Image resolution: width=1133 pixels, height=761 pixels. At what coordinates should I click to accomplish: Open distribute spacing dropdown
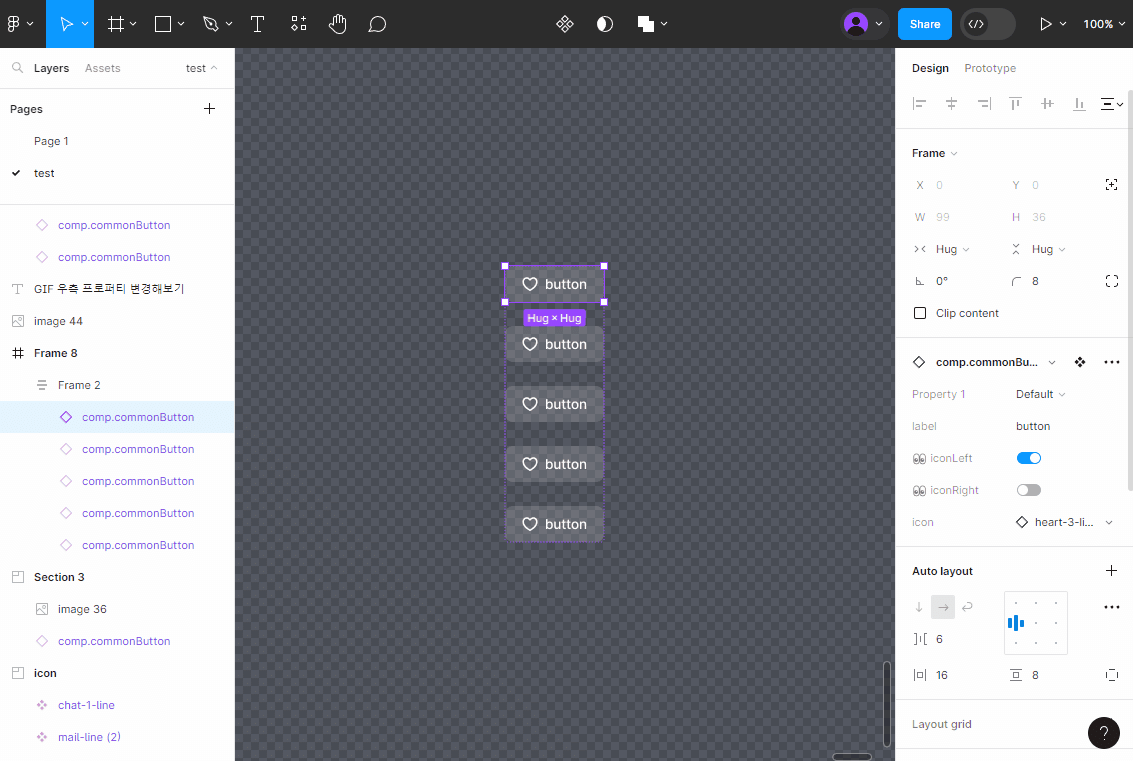coord(1111,104)
